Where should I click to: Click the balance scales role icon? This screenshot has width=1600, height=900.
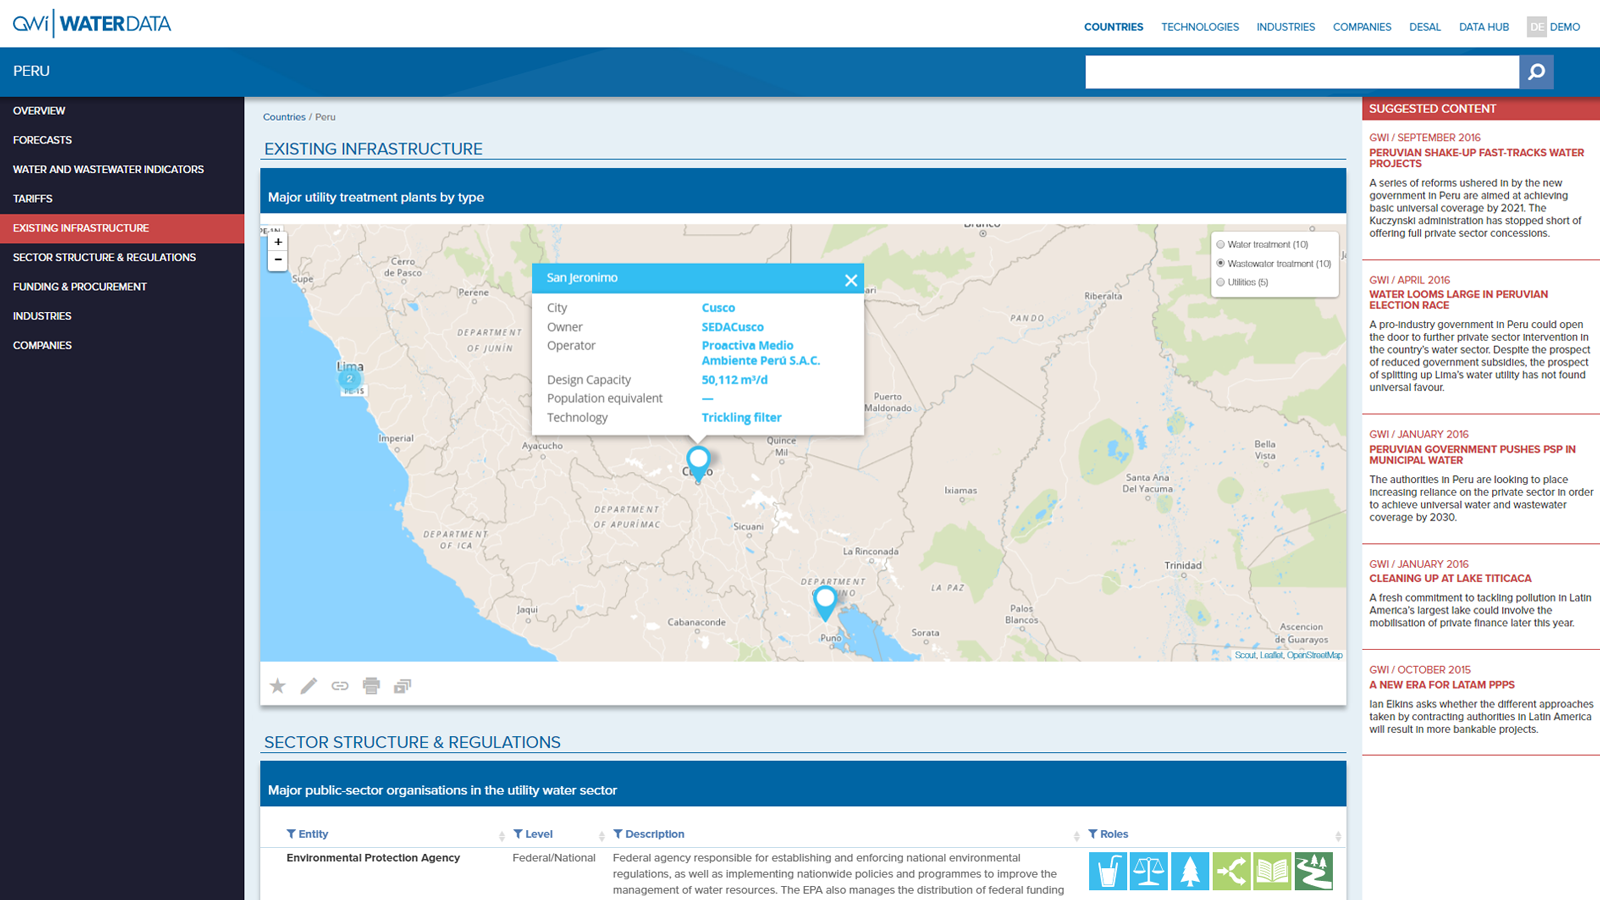click(1148, 871)
